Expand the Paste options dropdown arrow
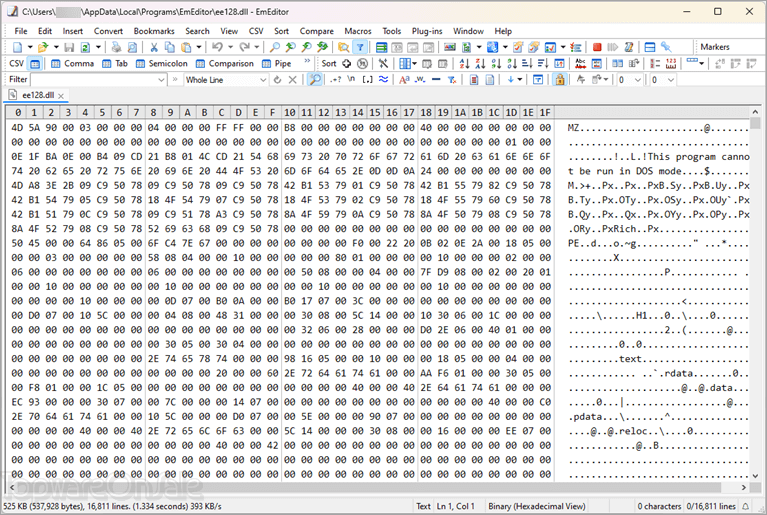Image resolution: width=767 pixels, height=515 pixels. 199,47
